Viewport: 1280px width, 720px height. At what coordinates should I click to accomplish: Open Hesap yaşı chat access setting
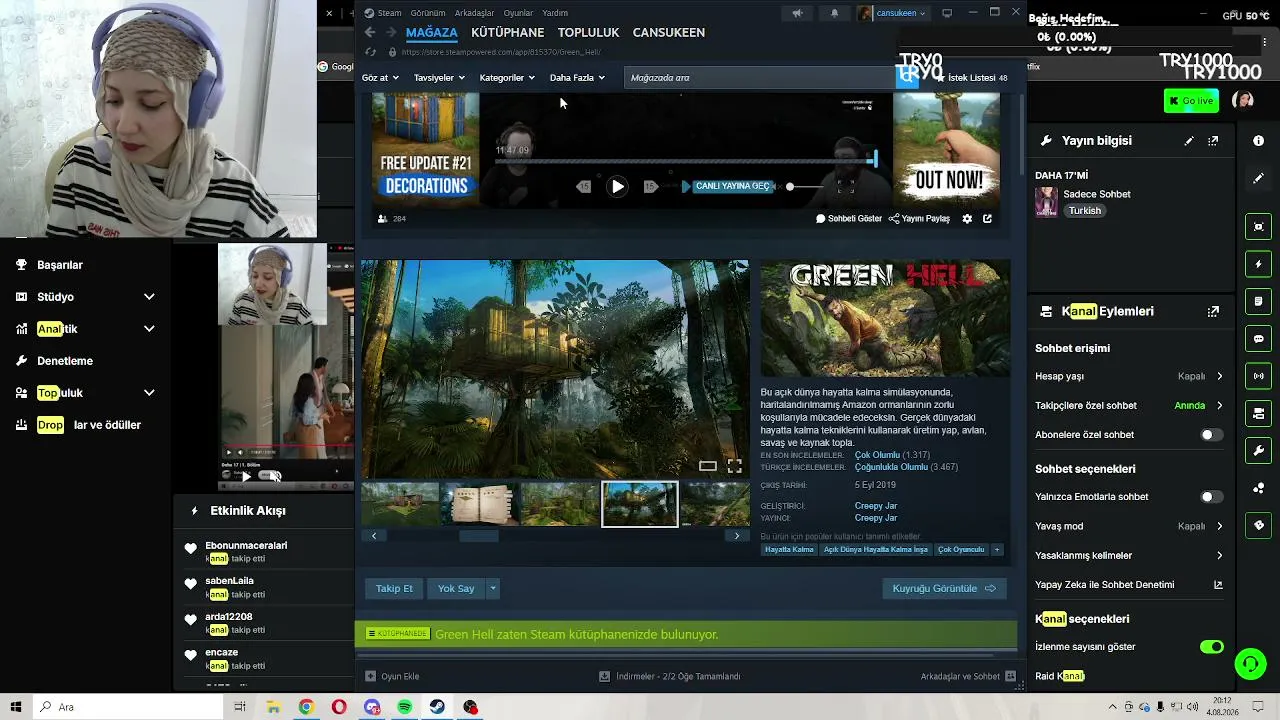coord(1129,376)
